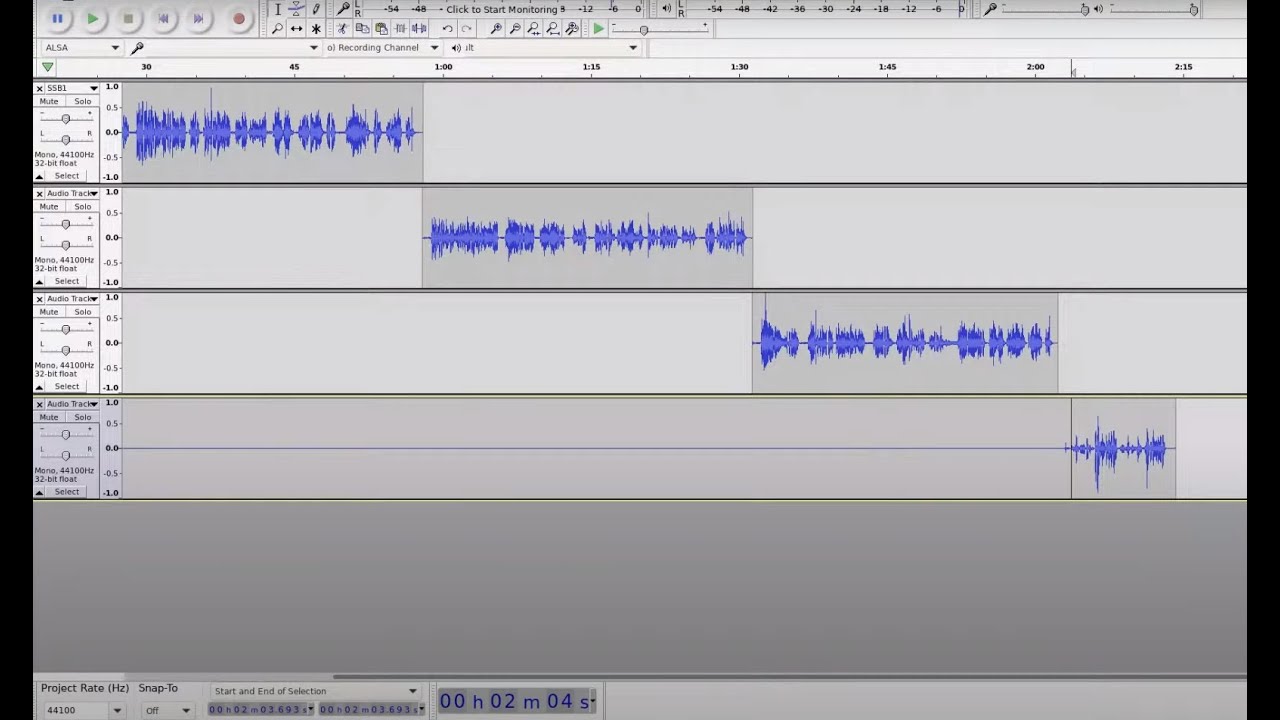Click the Zoom In icon

pyautogui.click(x=496, y=29)
